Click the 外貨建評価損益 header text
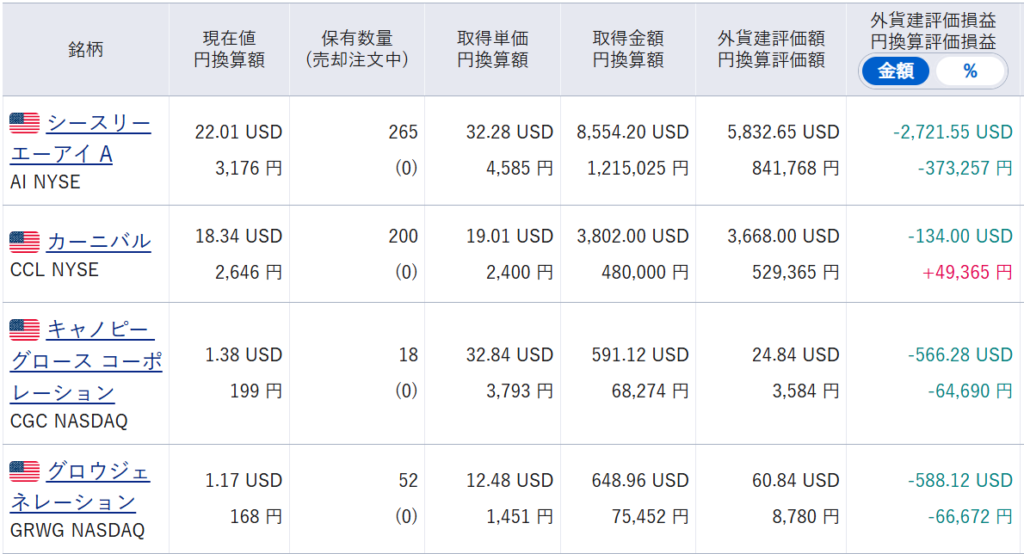This screenshot has height=554, width=1024. (x=933, y=21)
